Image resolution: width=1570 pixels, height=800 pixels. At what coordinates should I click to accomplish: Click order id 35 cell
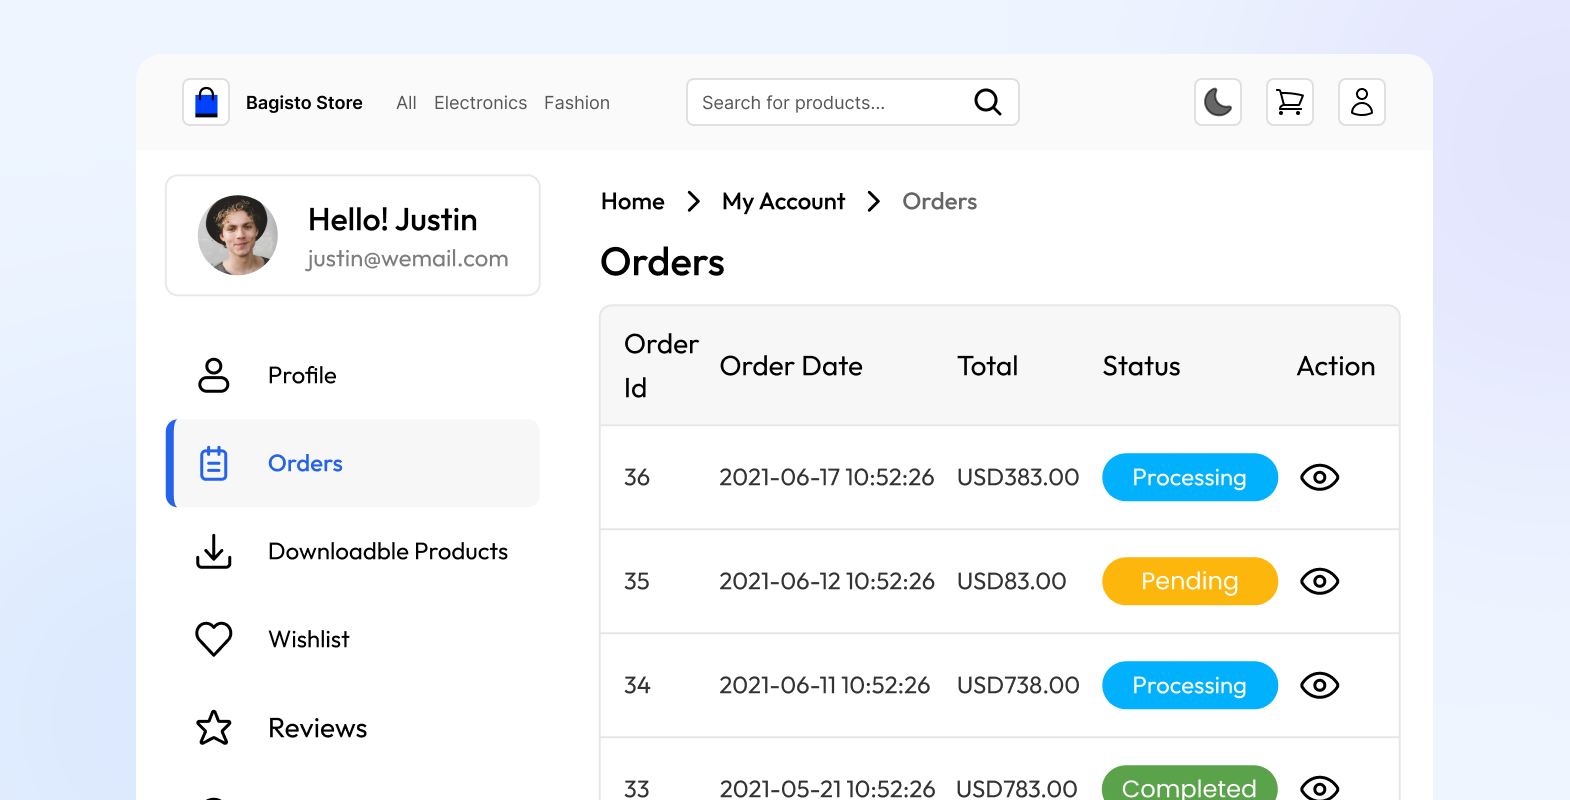[x=637, y=581]
